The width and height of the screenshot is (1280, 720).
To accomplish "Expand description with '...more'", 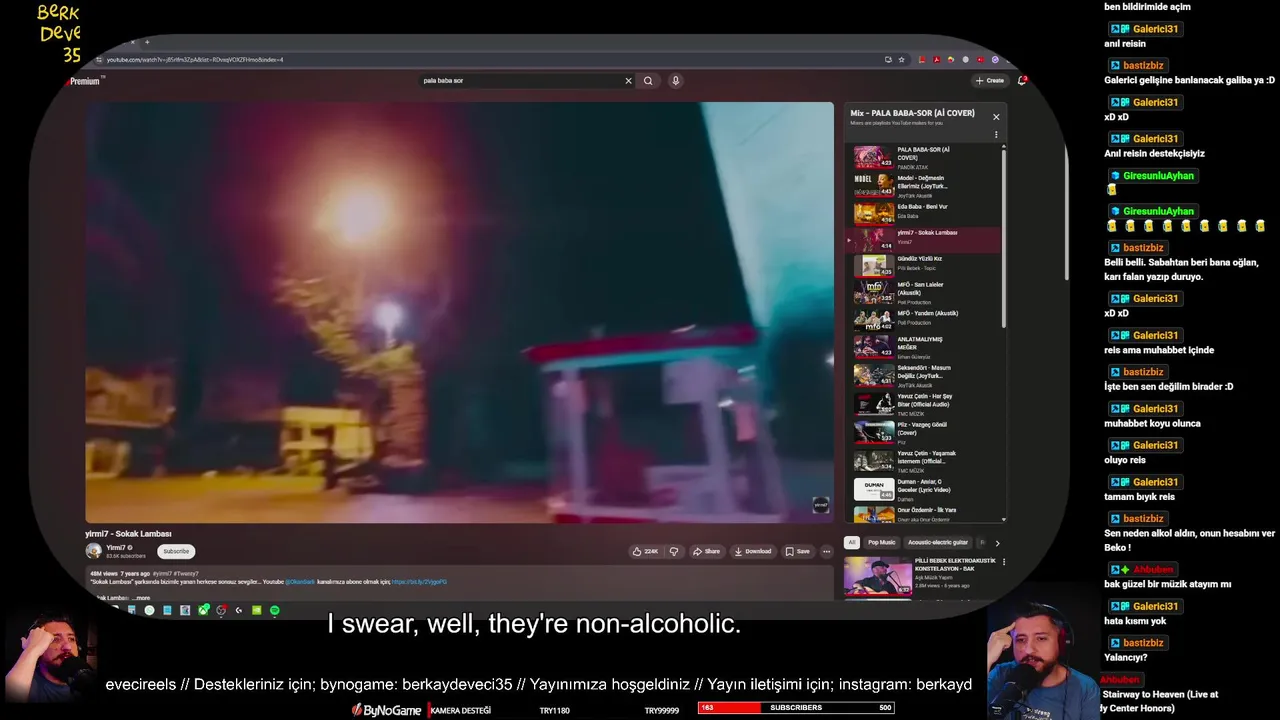I will tap(140, 598).
